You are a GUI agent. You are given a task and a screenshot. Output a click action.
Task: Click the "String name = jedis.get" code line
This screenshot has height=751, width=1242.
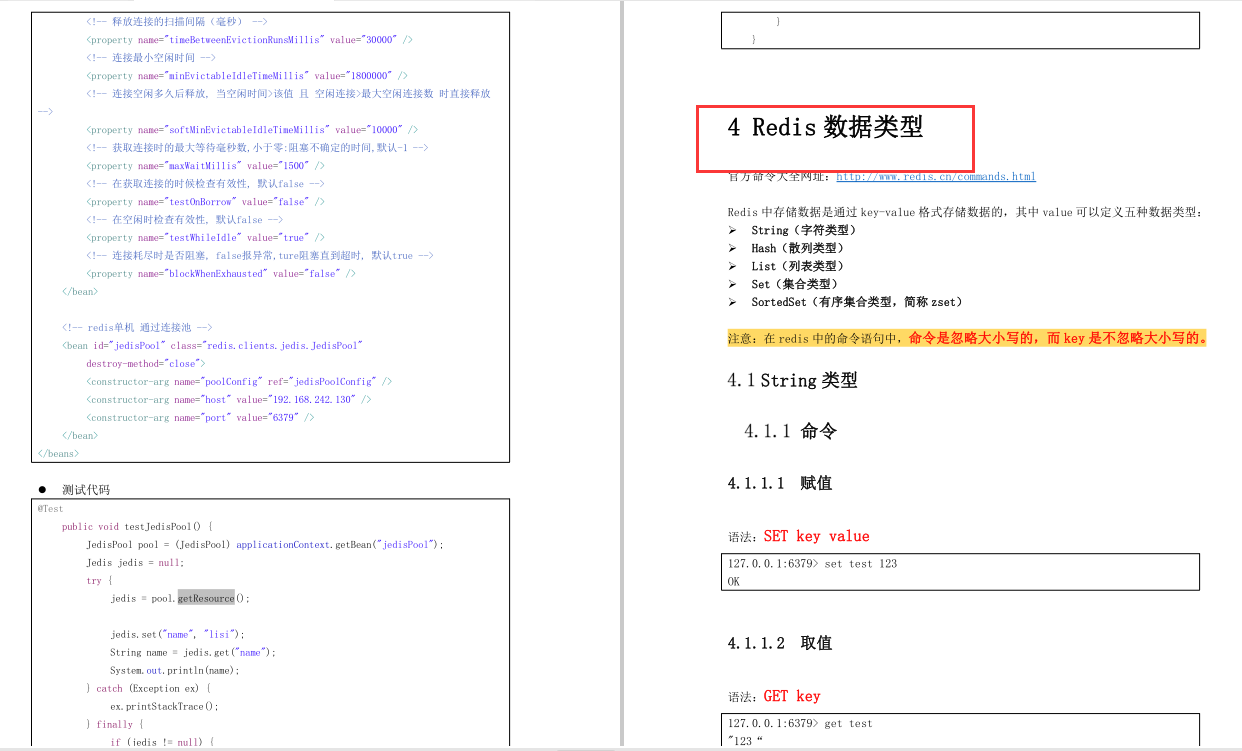coord(193,652)
